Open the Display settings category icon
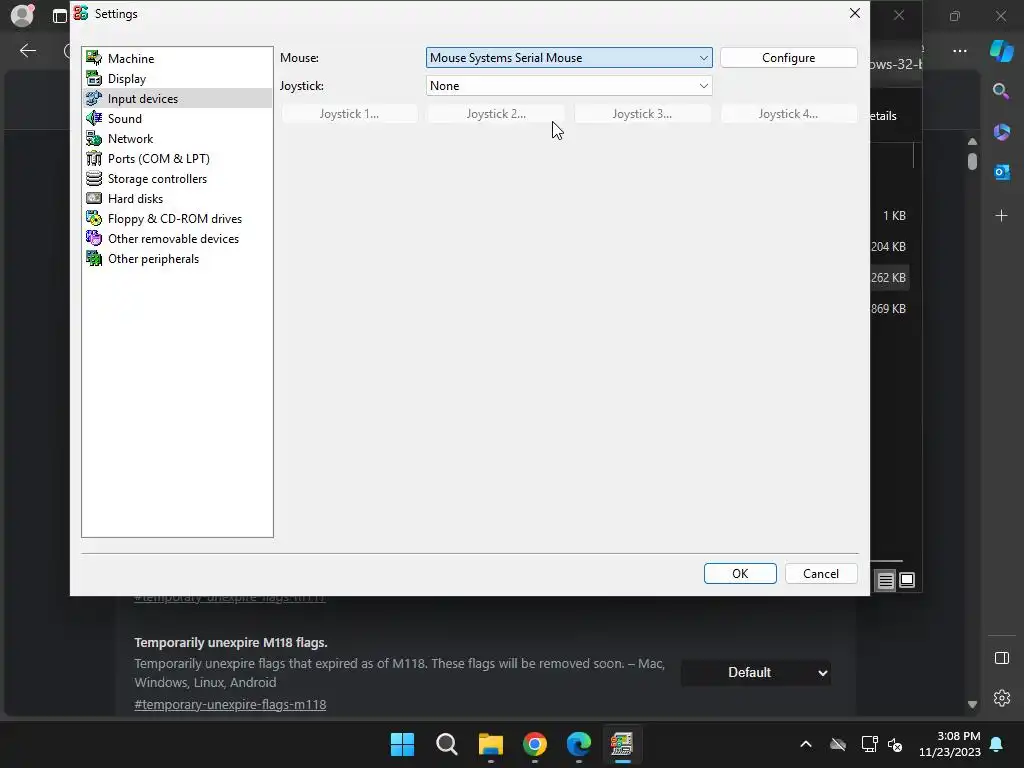This screenshot has height=768, width=1024. click(94, 78)
